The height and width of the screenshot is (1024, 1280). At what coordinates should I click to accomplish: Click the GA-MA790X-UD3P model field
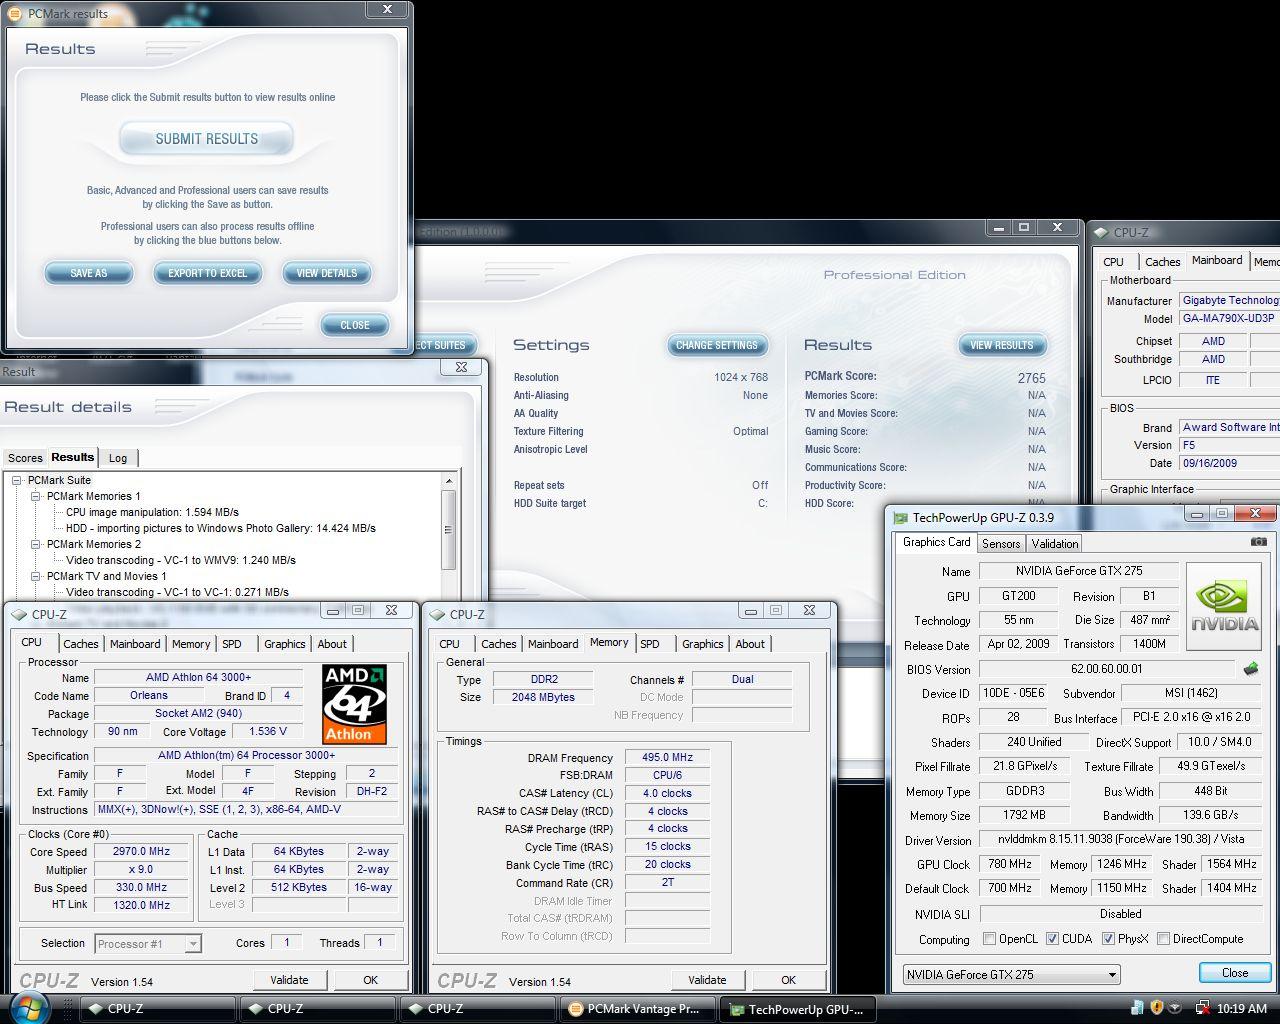pos(1229,318)
